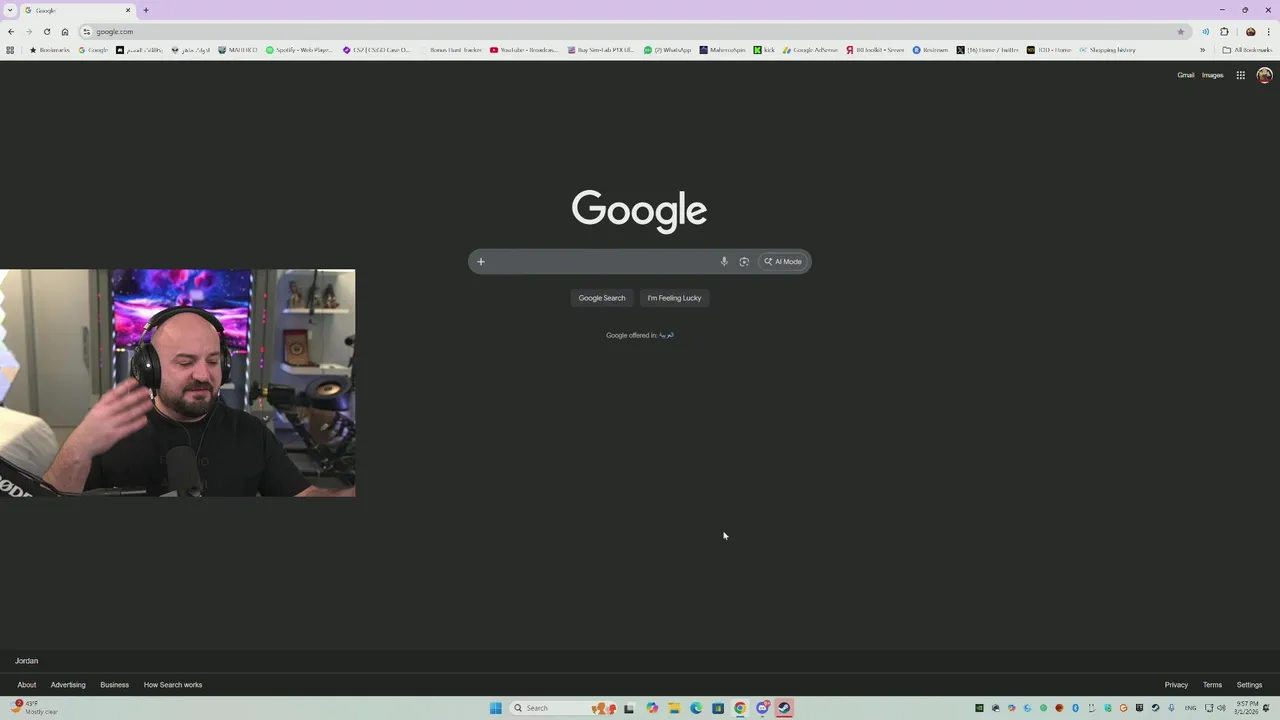Viewport: 1280px width, 720px height.
Task: Open File Explorer from the taskbar
Action: tap(674, 708)
